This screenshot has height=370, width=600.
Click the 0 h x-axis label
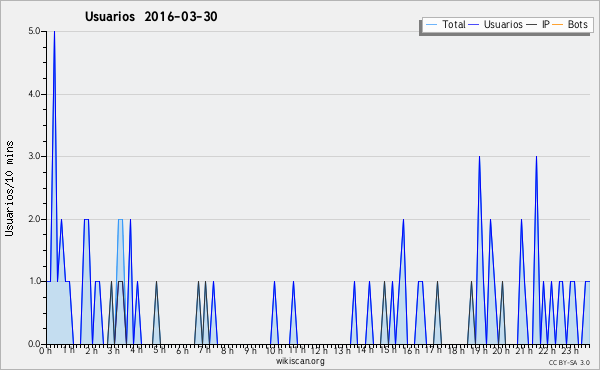[x=45, y=350]
